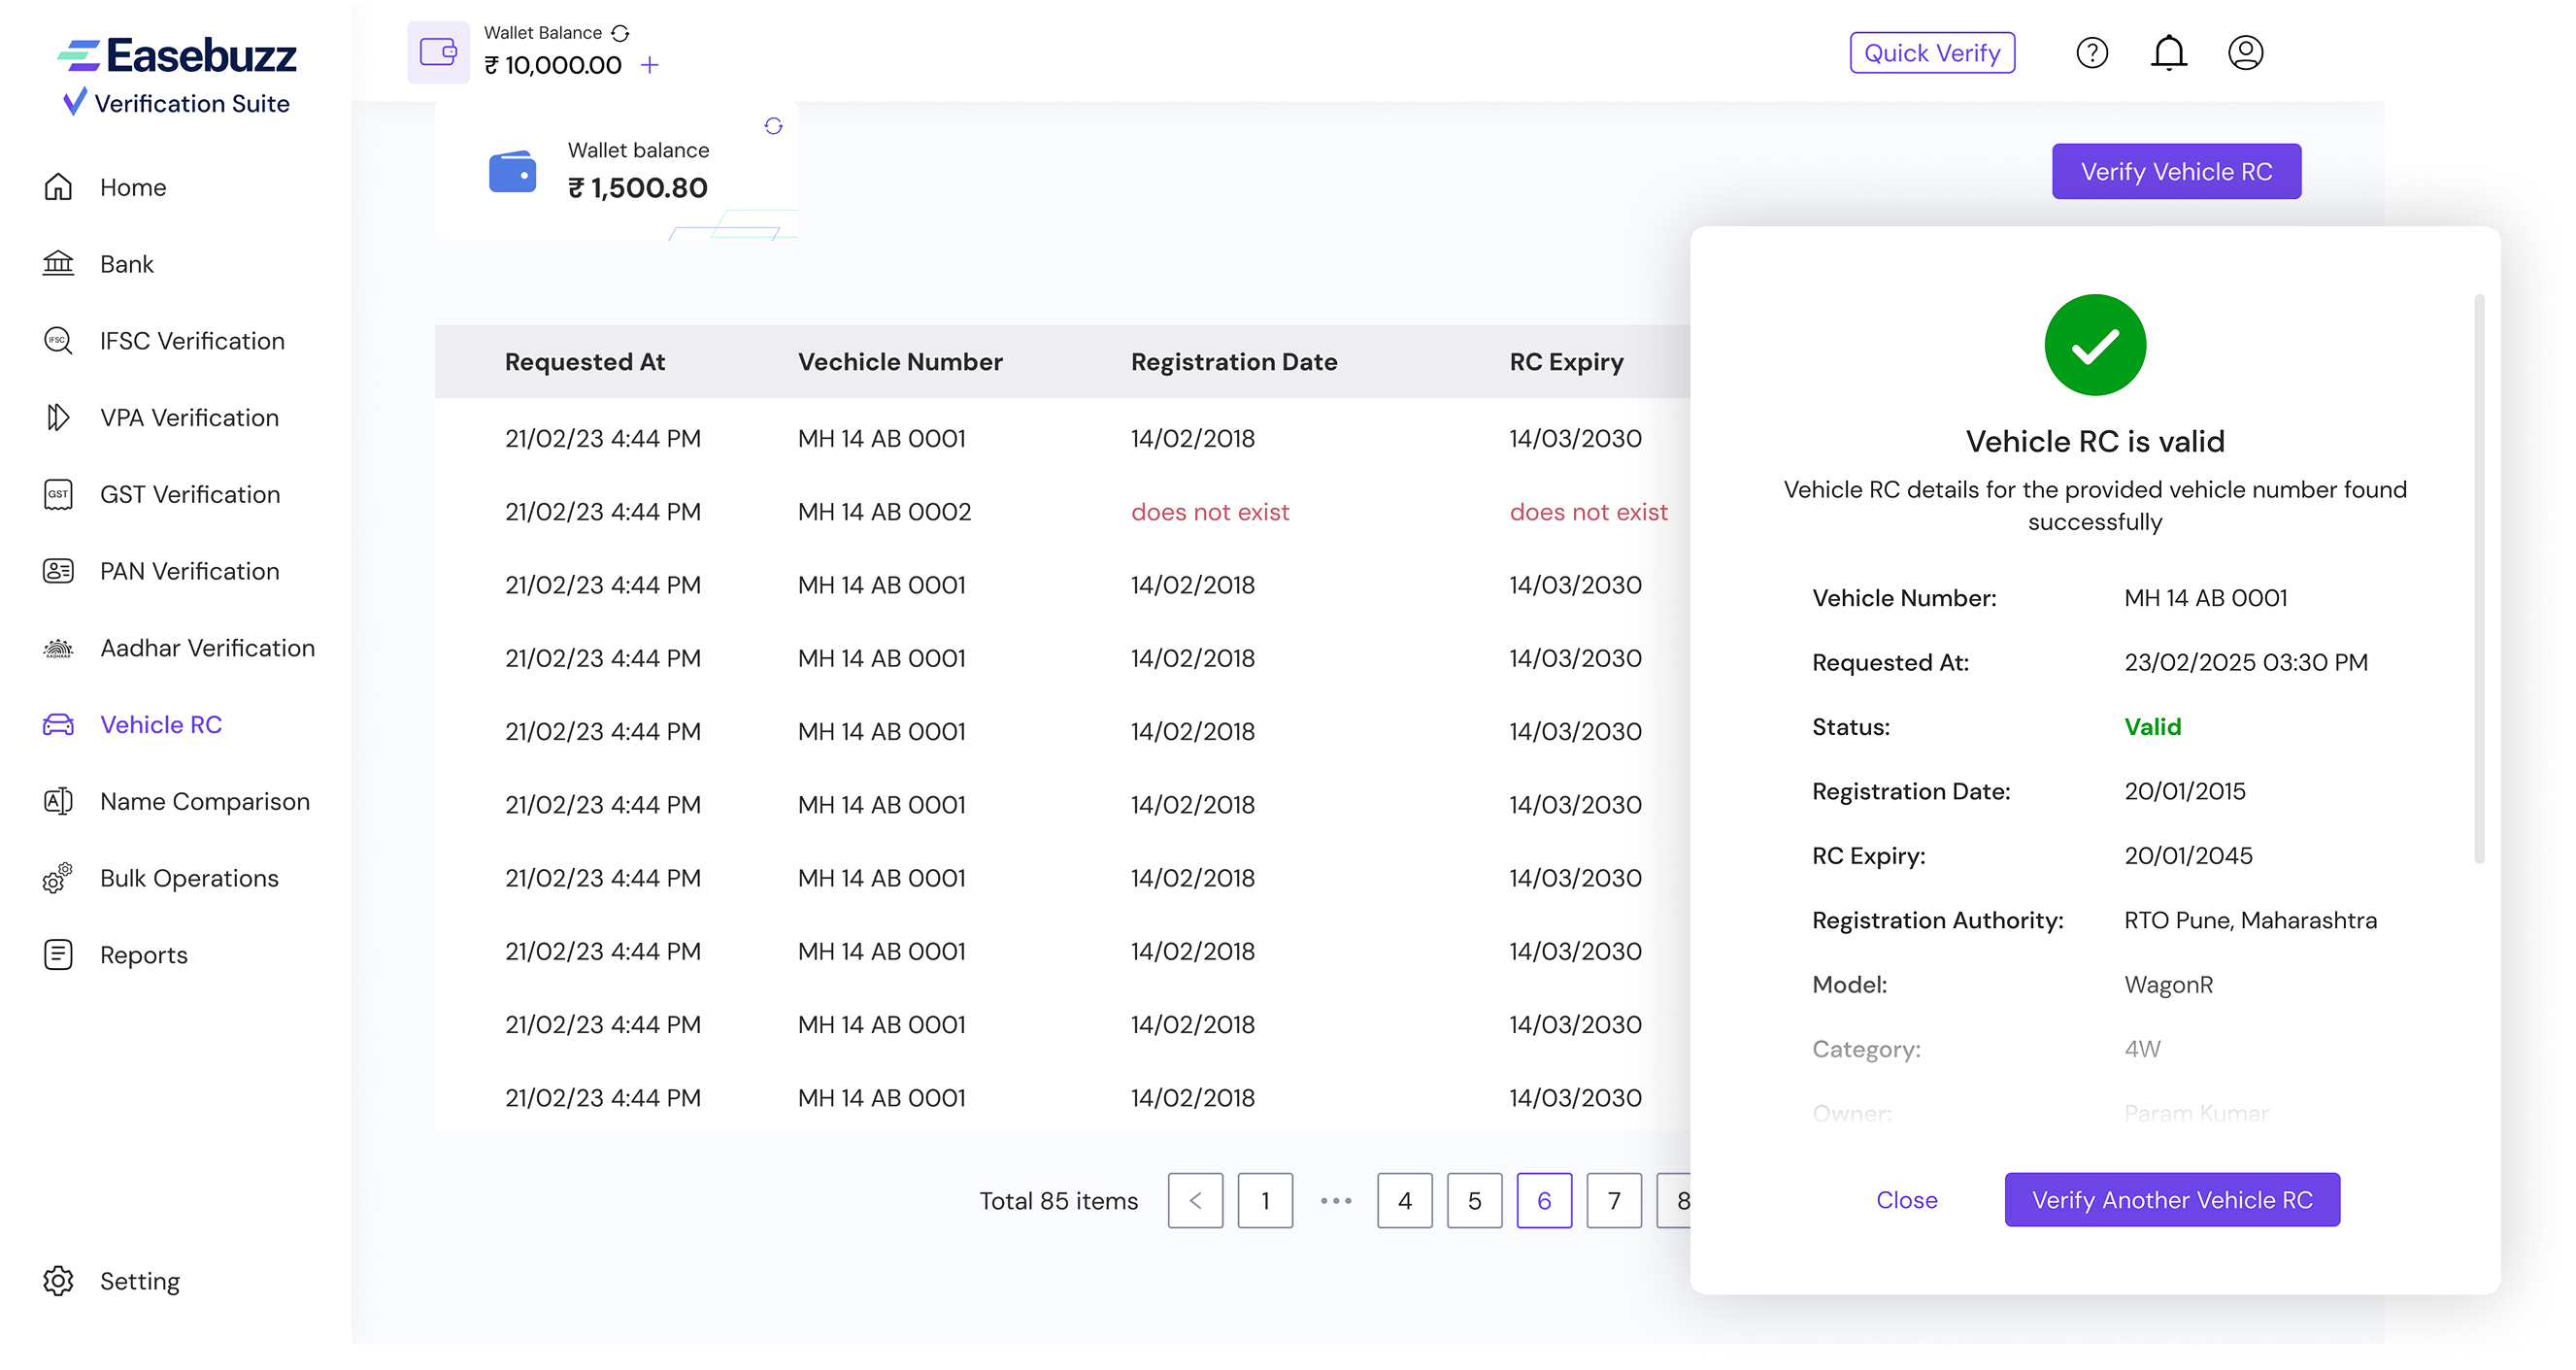Click the Setting gear icon
The image size is (2576, 1370).
(58, 1281)
